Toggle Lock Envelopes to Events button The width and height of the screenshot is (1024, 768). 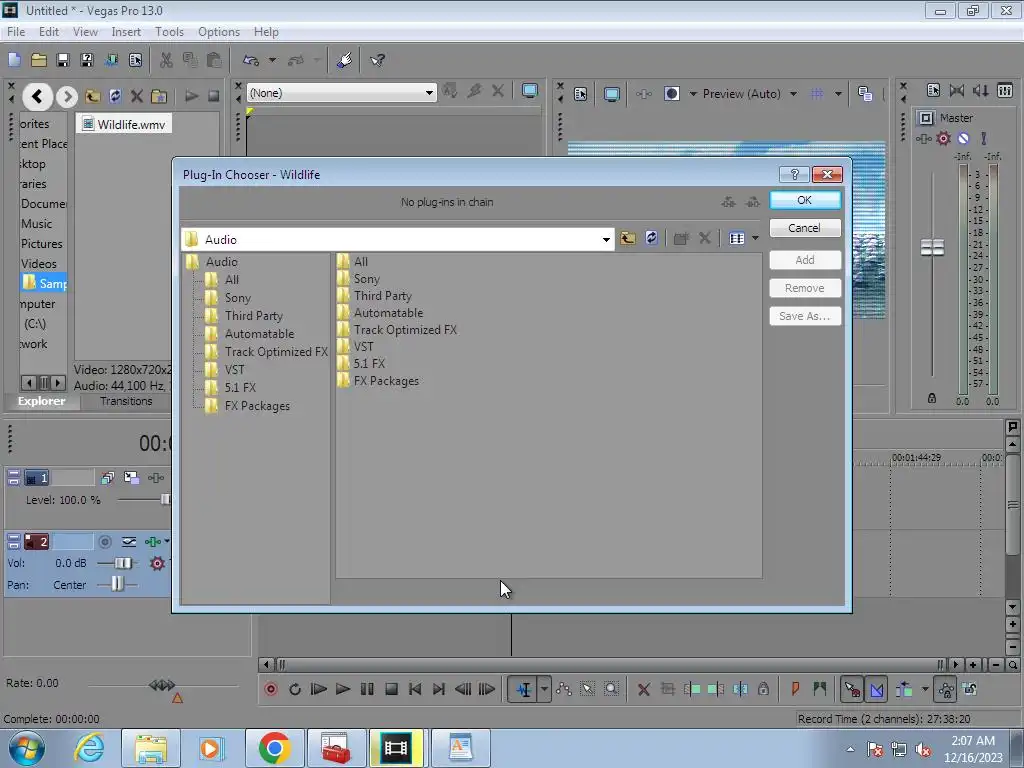pos(946,689)
